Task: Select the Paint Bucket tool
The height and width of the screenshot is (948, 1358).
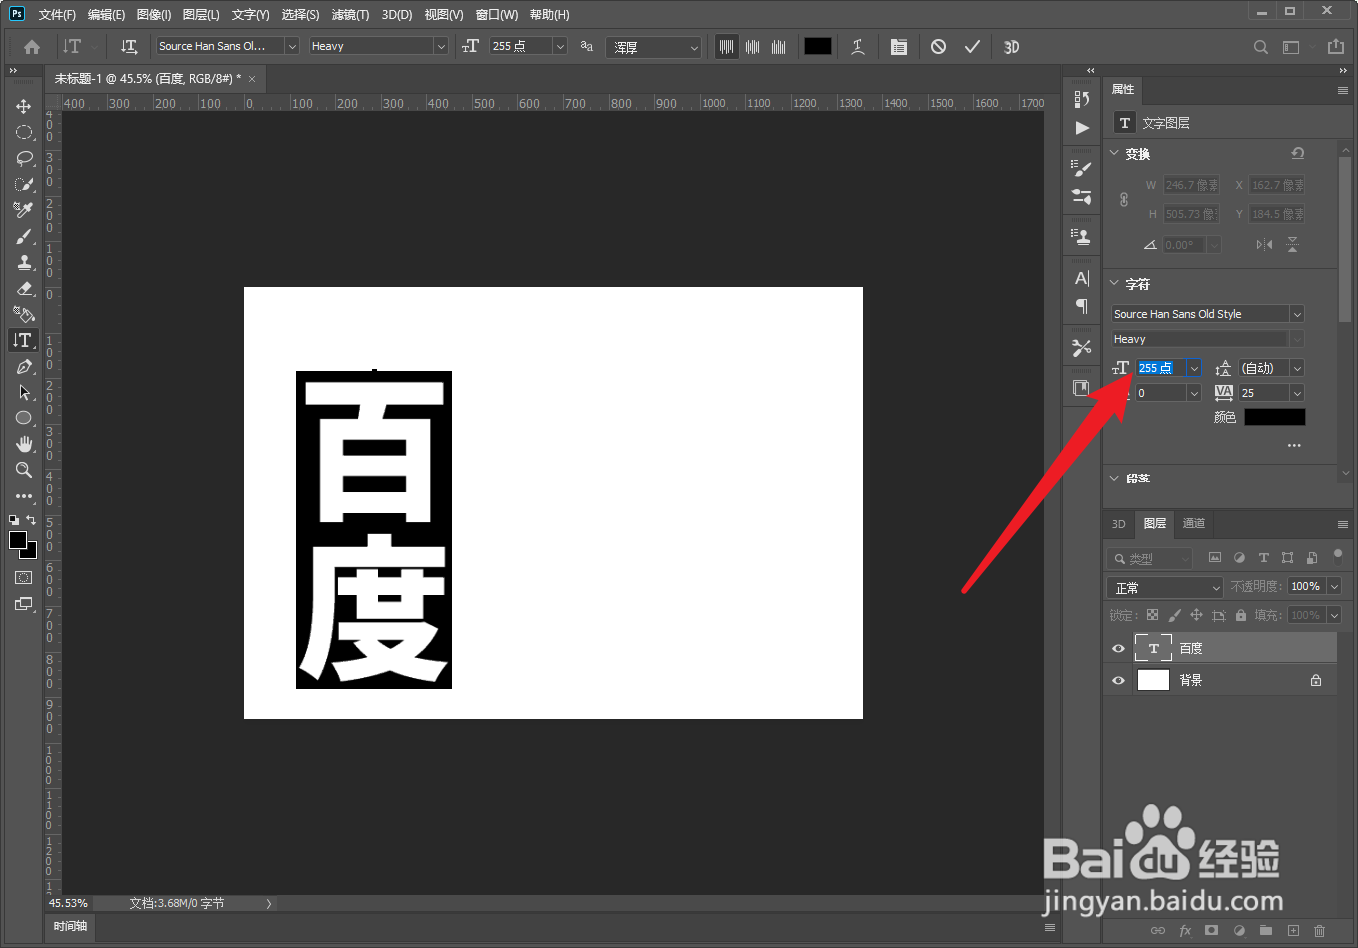Action: pos(24,314)
